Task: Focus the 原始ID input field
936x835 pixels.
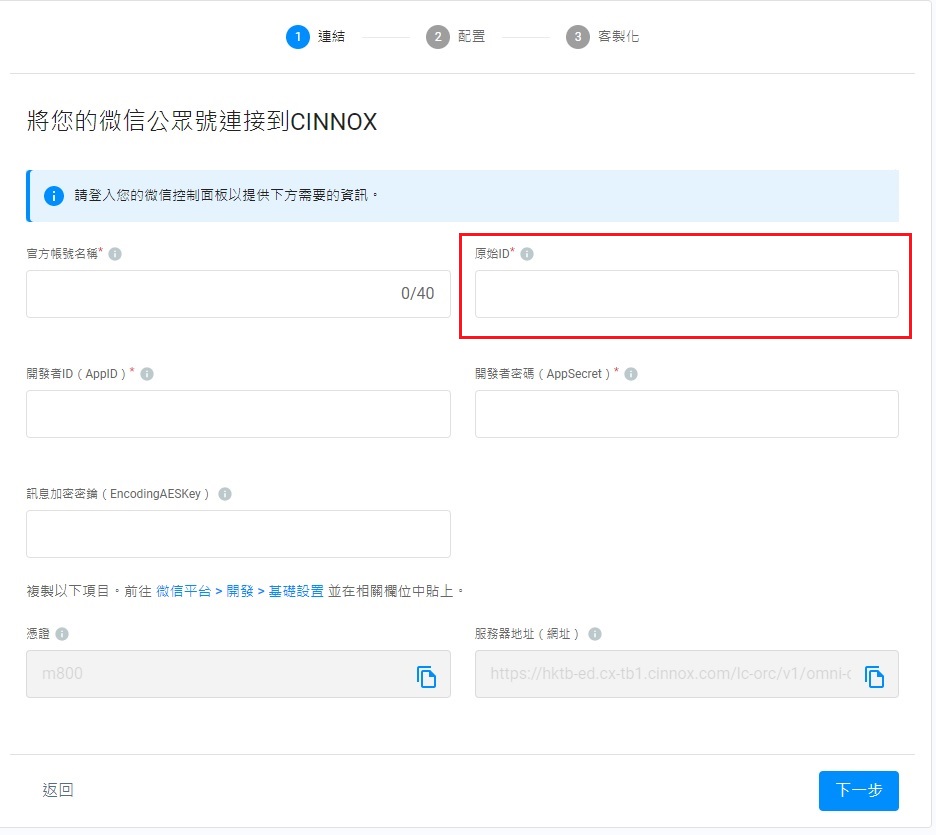Action: 686,294
